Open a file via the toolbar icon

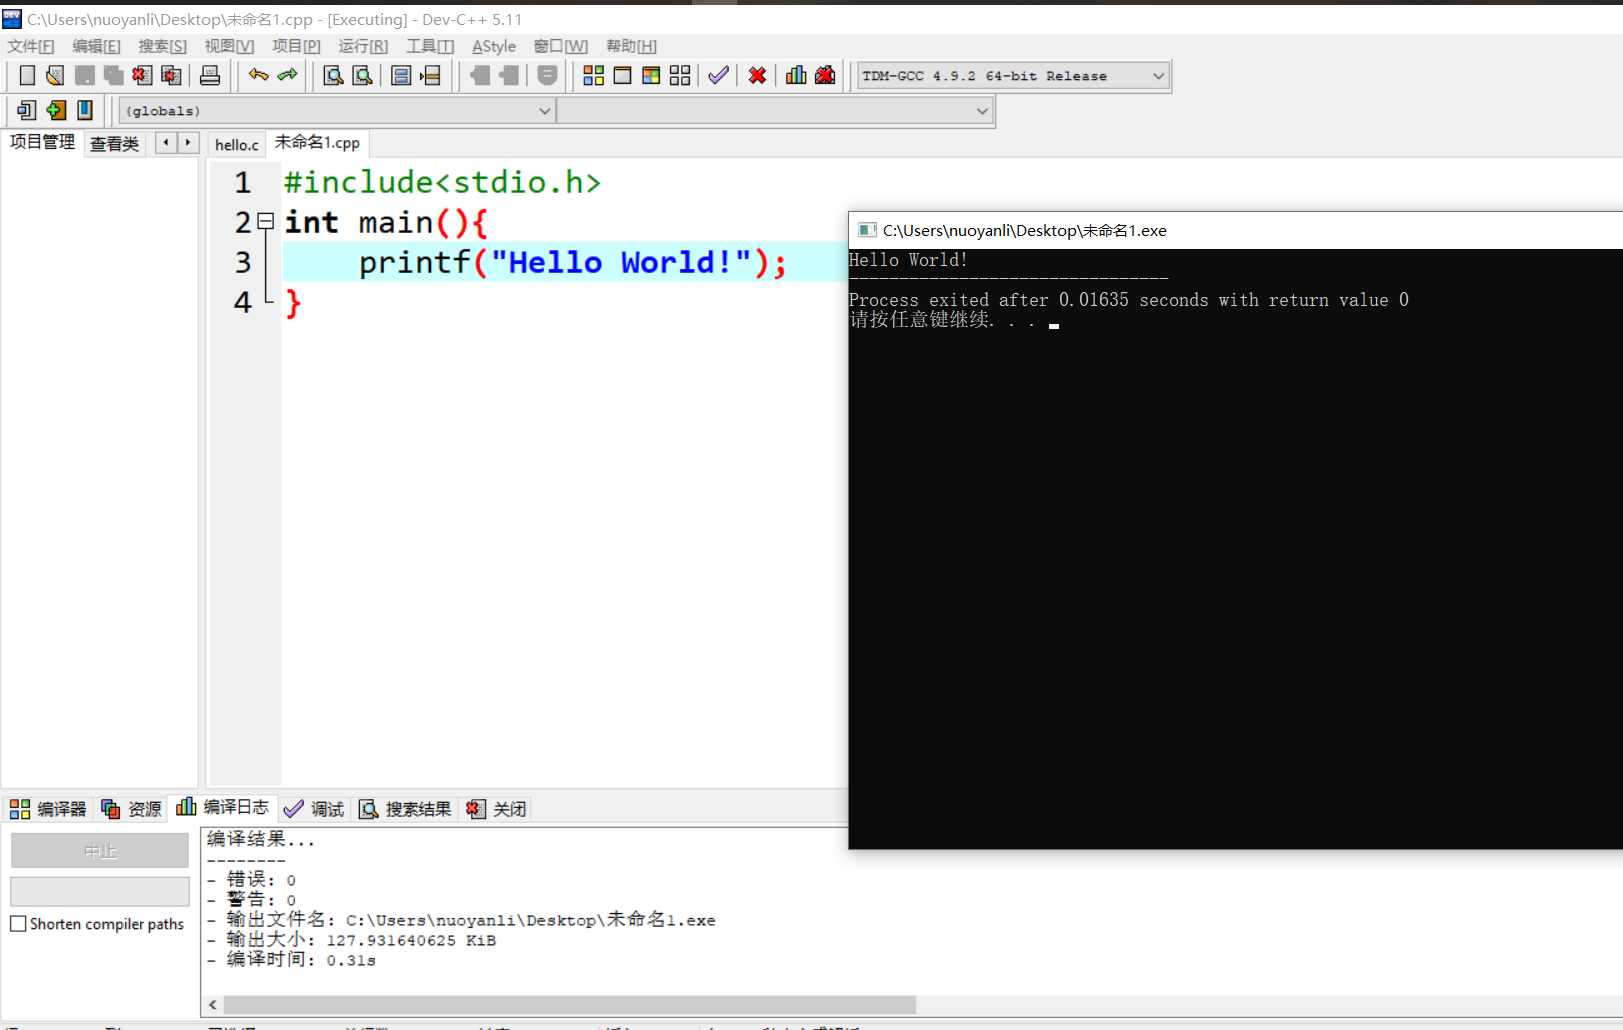[x=55, y=75]
